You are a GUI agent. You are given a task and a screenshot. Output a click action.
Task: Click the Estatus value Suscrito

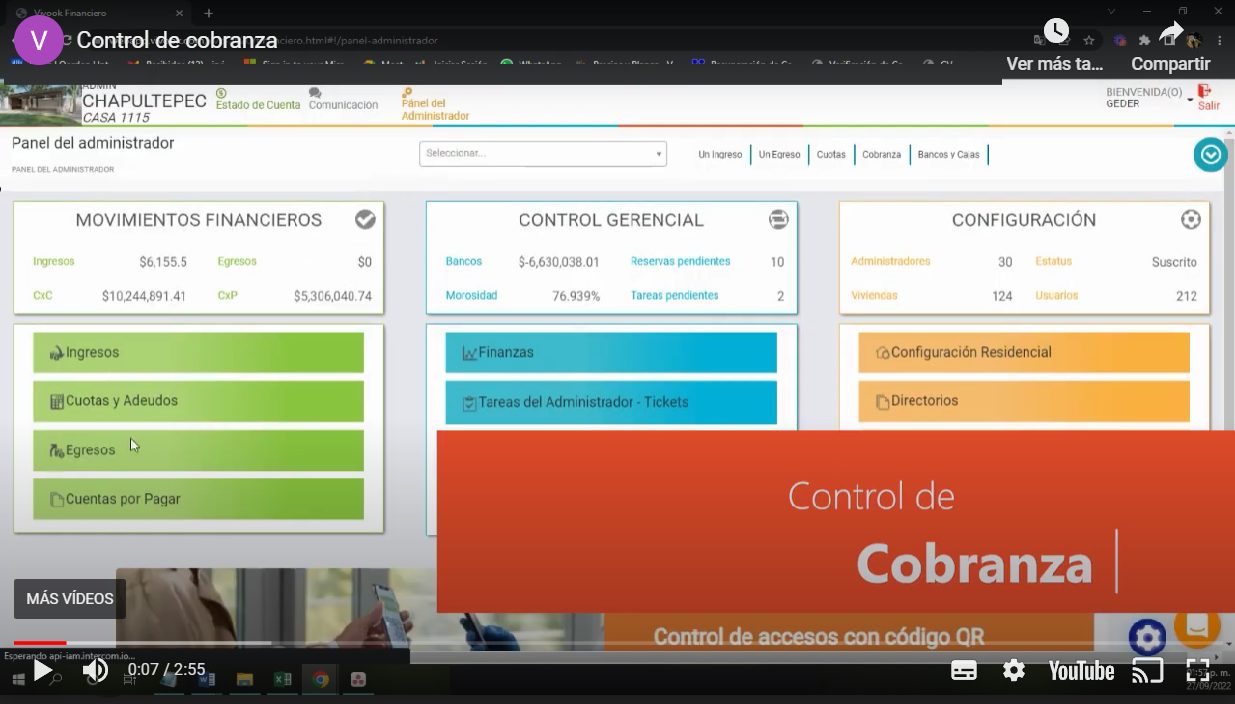click(x=1174, y=263)
